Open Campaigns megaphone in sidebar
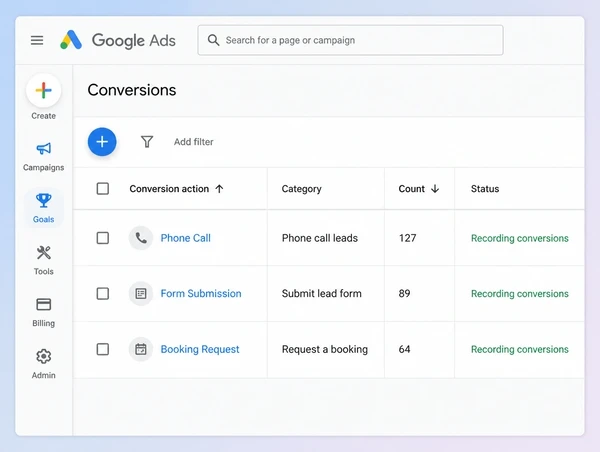Screen dimensions: 600x452 coord(44,148)
